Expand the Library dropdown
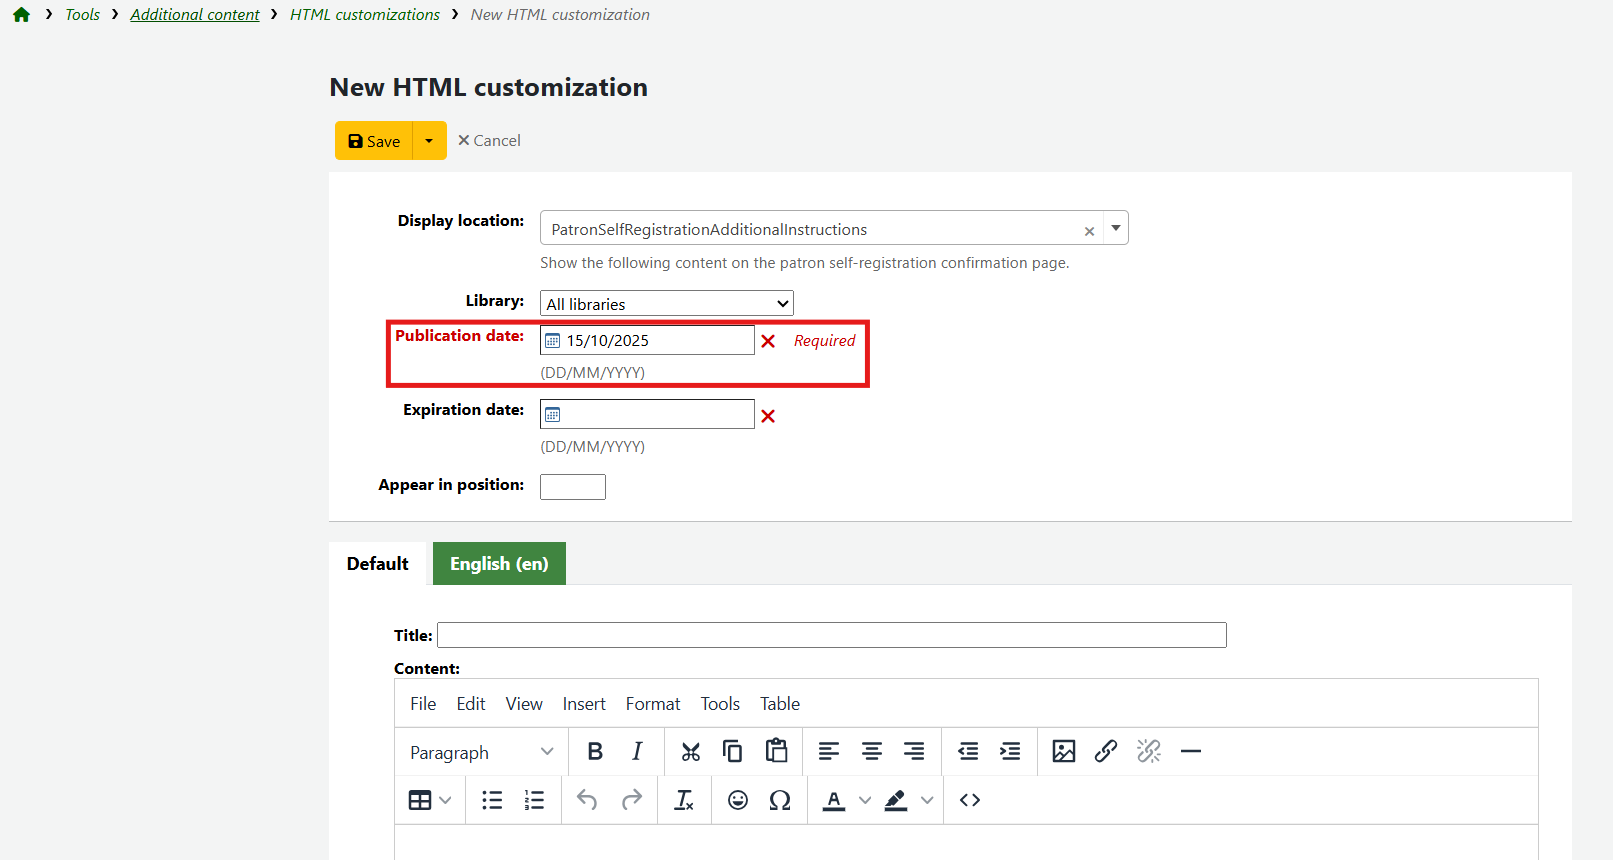This screenshot has height=860, width=1613. click(666, 304)
